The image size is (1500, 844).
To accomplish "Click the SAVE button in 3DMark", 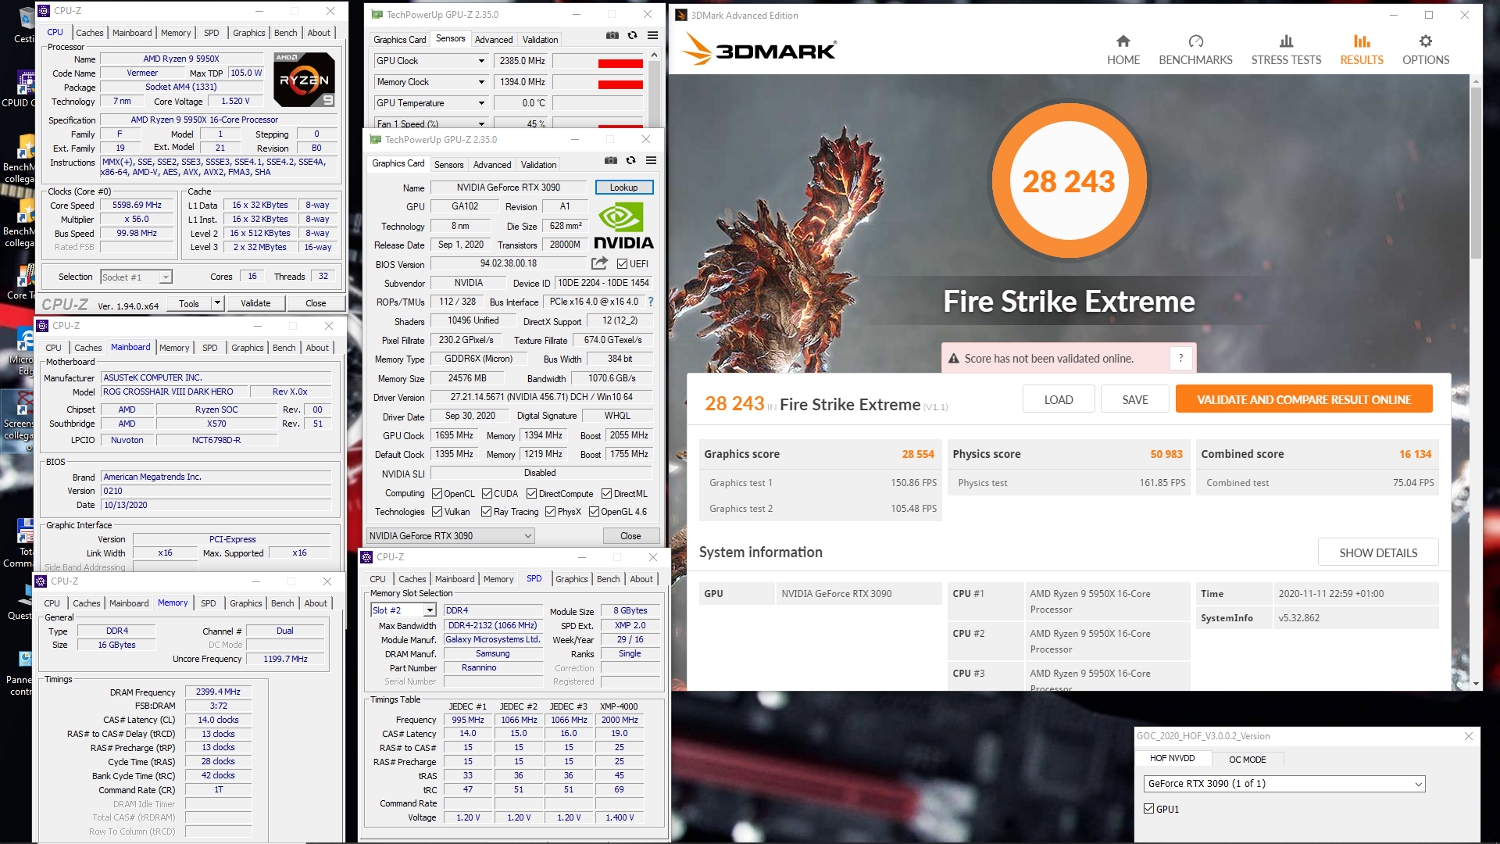I will click(x=1135, y=399).
